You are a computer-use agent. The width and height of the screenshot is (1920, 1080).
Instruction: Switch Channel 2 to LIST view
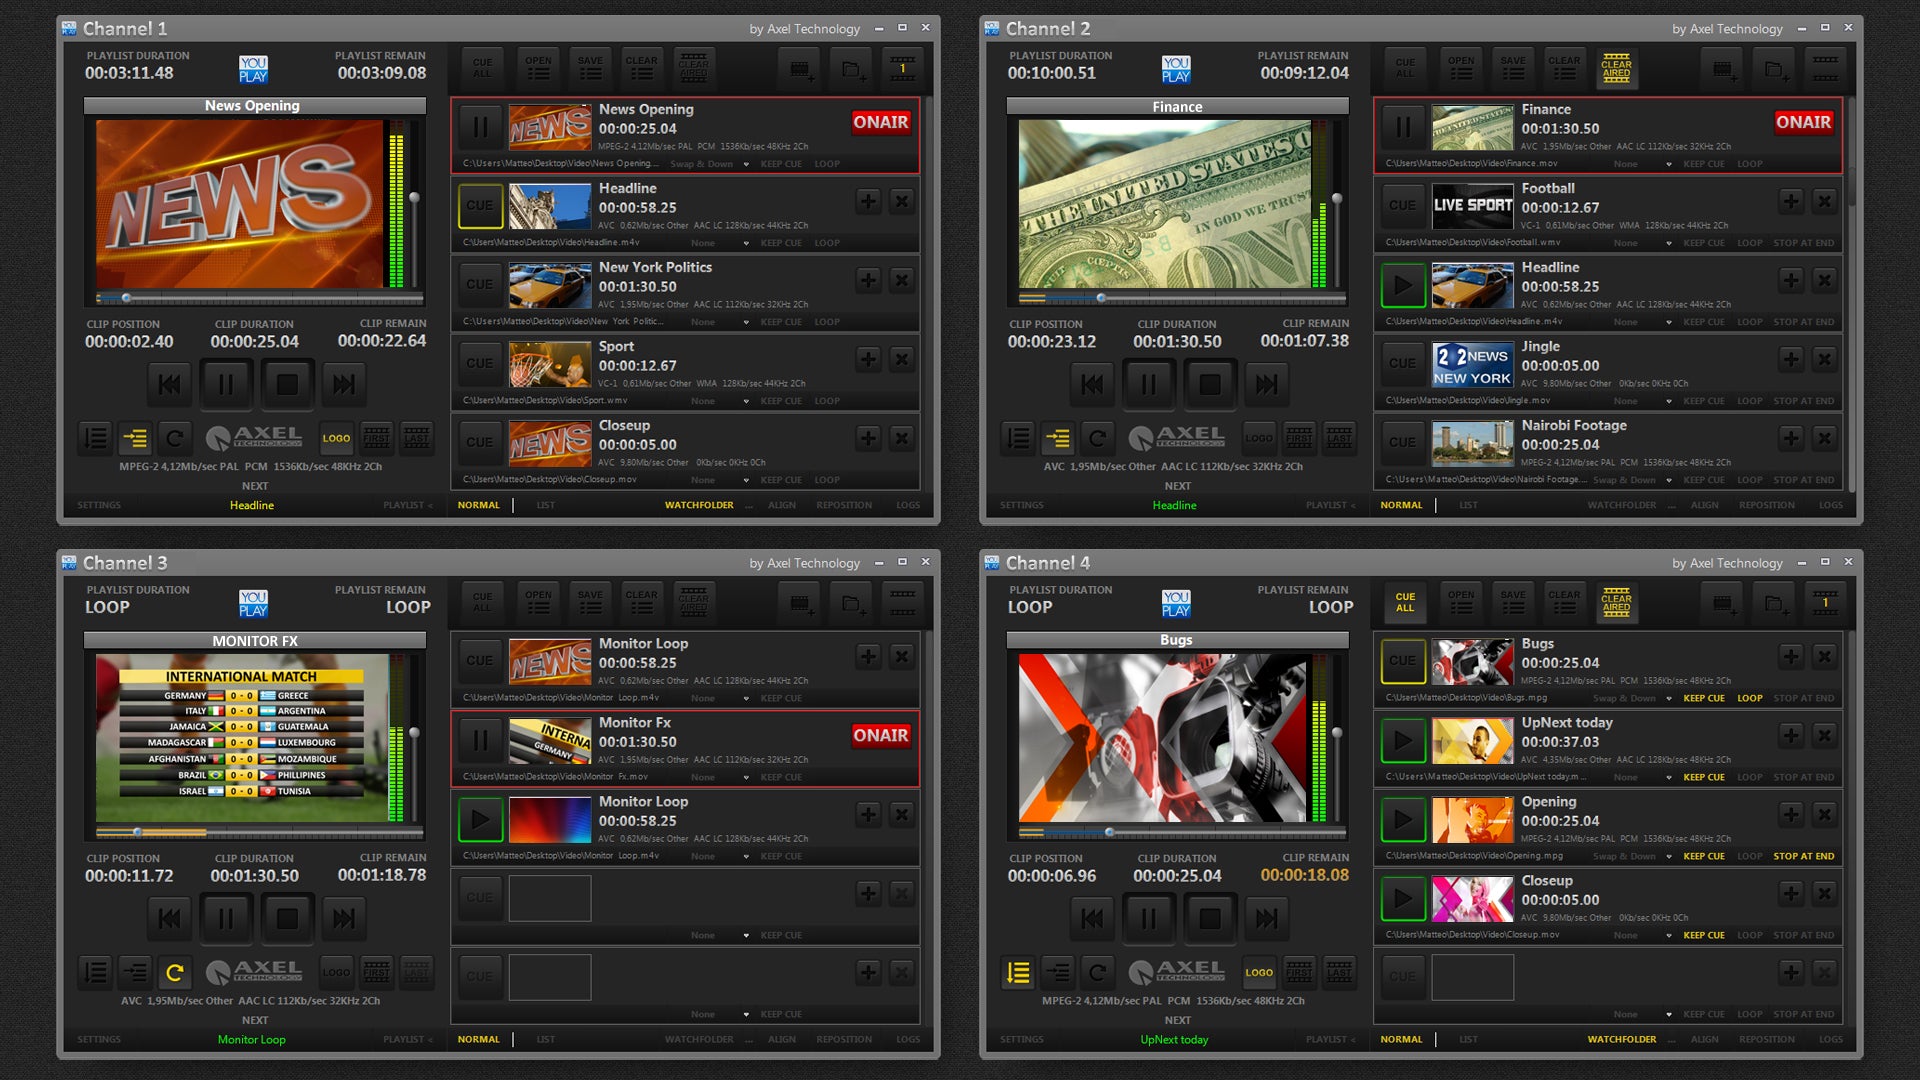pyautogui.click(x=1467, y=505)
